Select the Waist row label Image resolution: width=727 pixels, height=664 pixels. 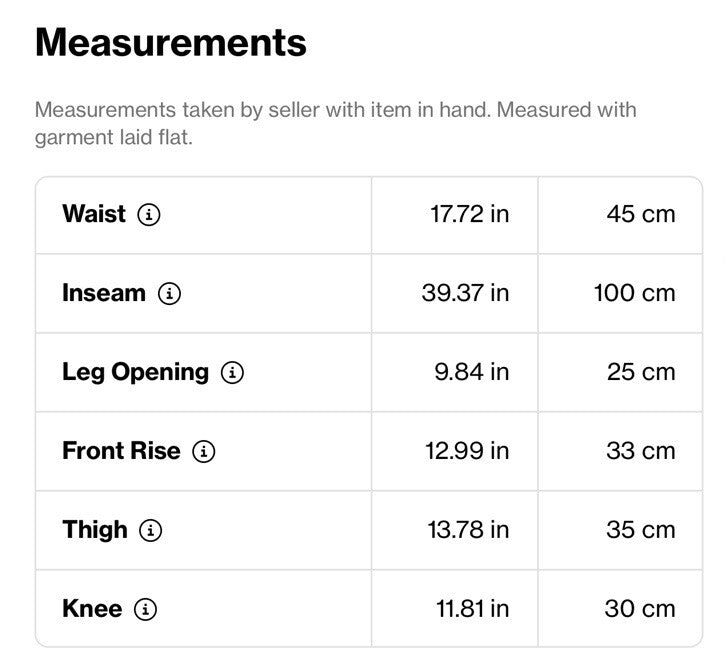pos(94,214)
